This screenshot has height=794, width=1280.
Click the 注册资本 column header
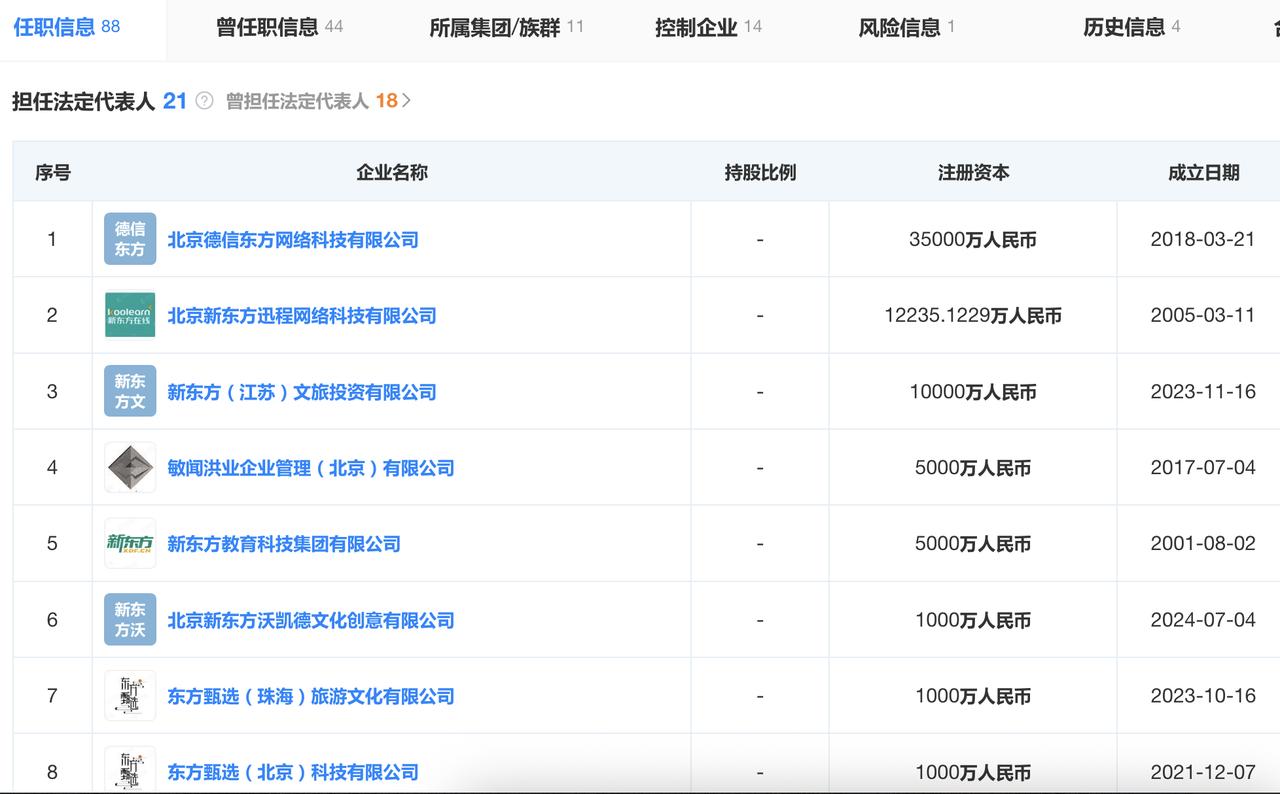click(973, 172)
